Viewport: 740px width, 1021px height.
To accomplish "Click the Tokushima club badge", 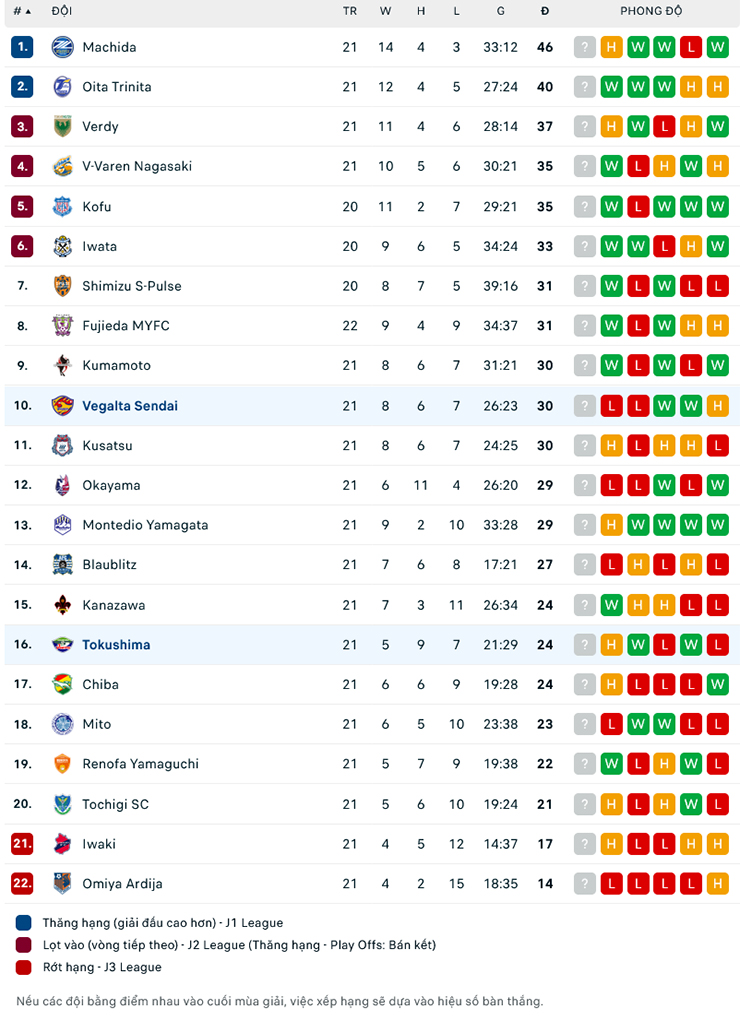I will [63, 645].
